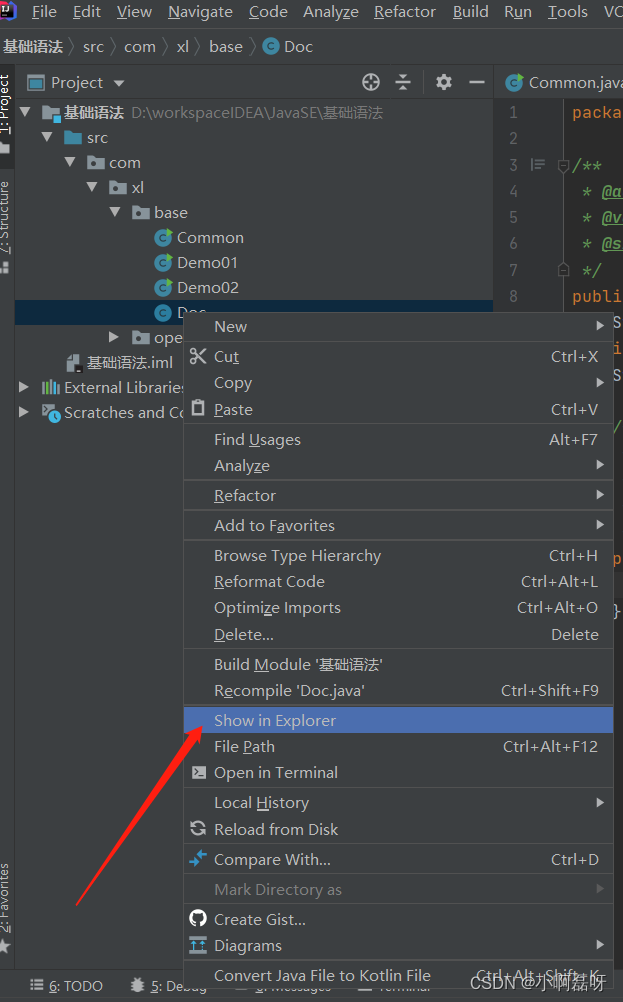Click the locate/scroll-from-source crosshair icon
The height and width of the screenshot is (1002, 623).
point(371,82)
